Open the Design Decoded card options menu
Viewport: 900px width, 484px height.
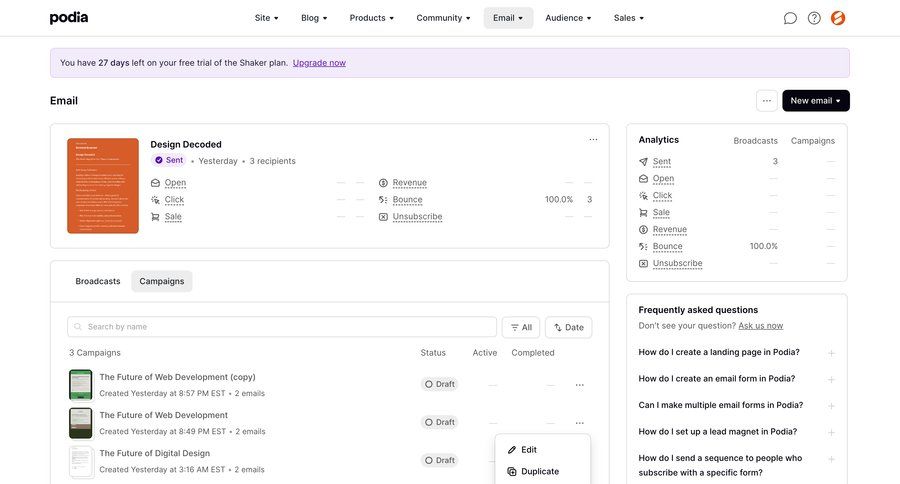[593, 140]
